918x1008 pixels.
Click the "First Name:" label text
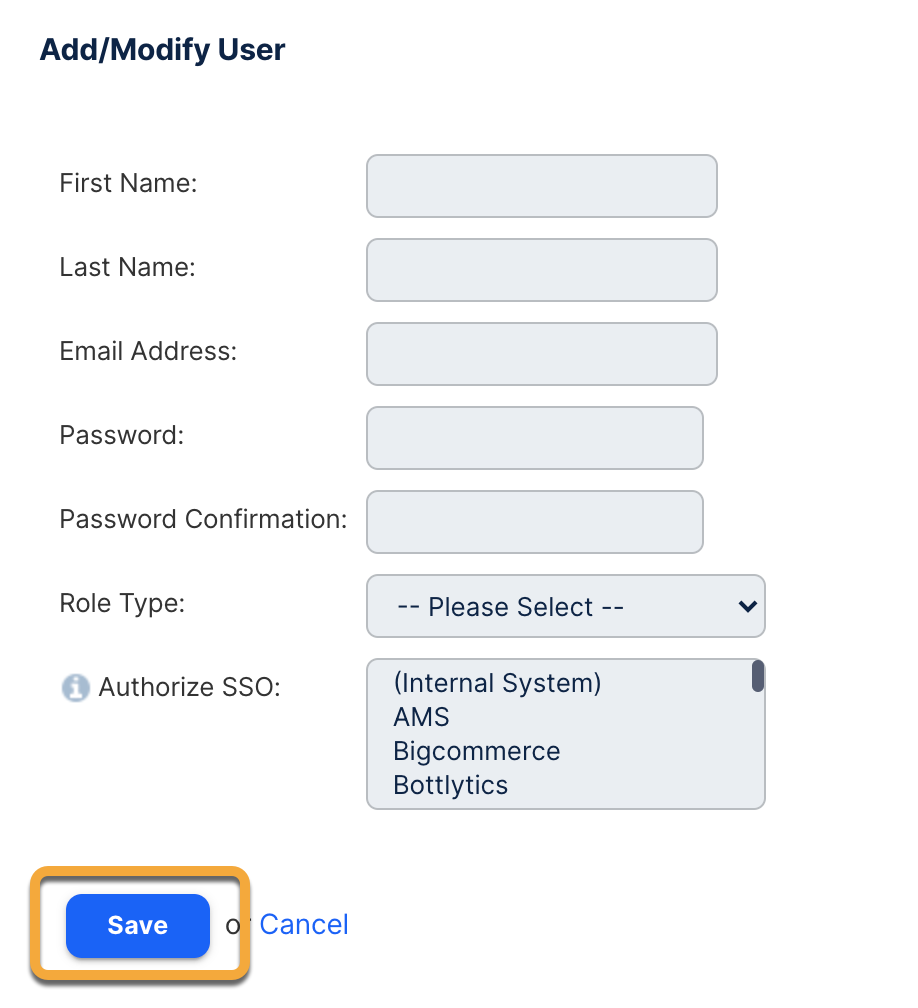click(x=129, y=183)
